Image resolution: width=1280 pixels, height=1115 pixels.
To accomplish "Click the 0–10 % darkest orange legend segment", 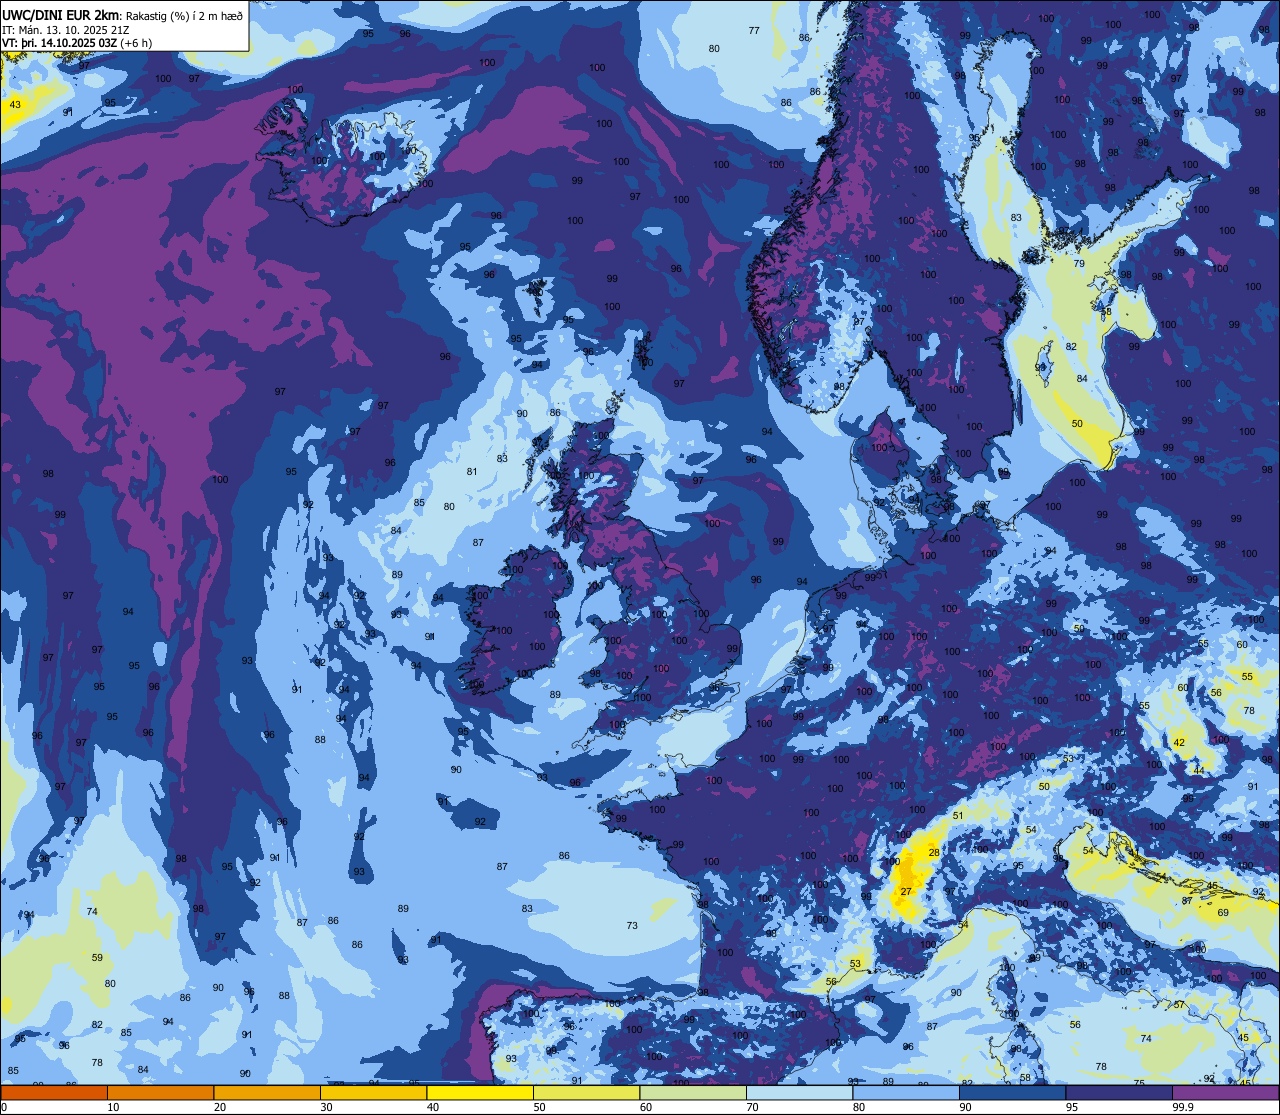I will pyautogui.click(x=54, y=1092).
